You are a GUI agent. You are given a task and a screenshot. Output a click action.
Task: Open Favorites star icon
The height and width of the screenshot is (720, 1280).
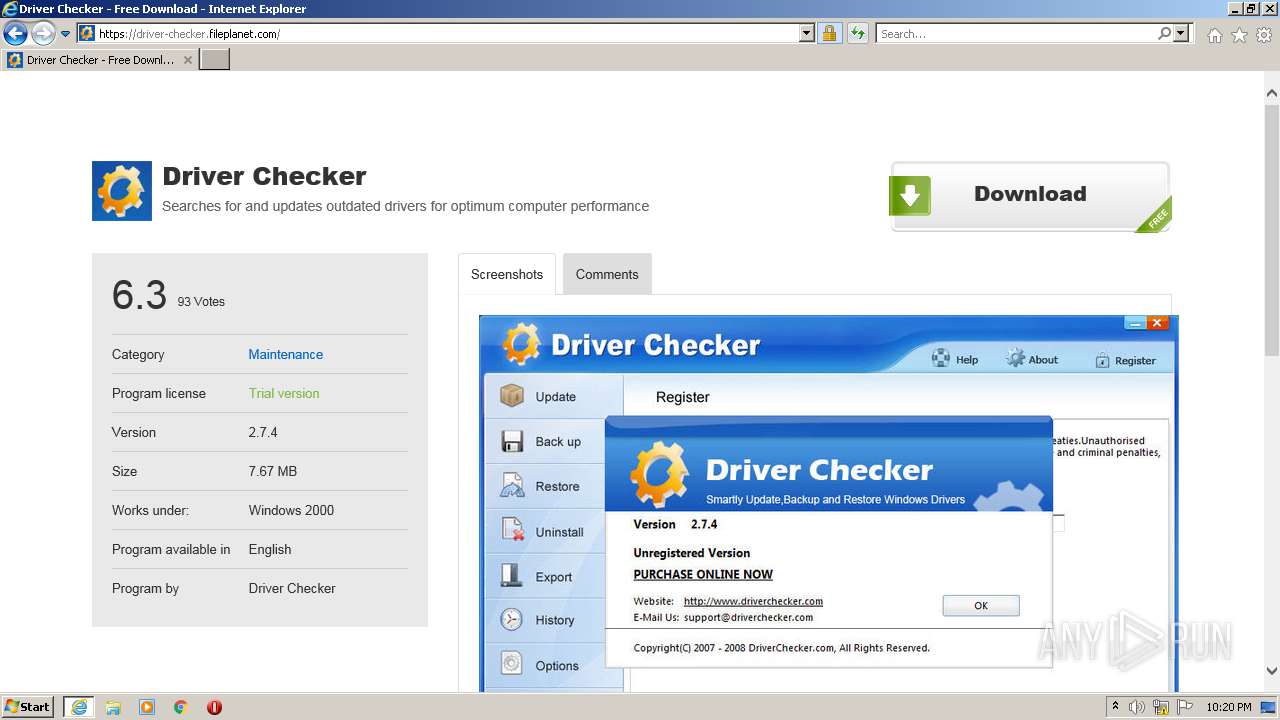point(1239,35)
